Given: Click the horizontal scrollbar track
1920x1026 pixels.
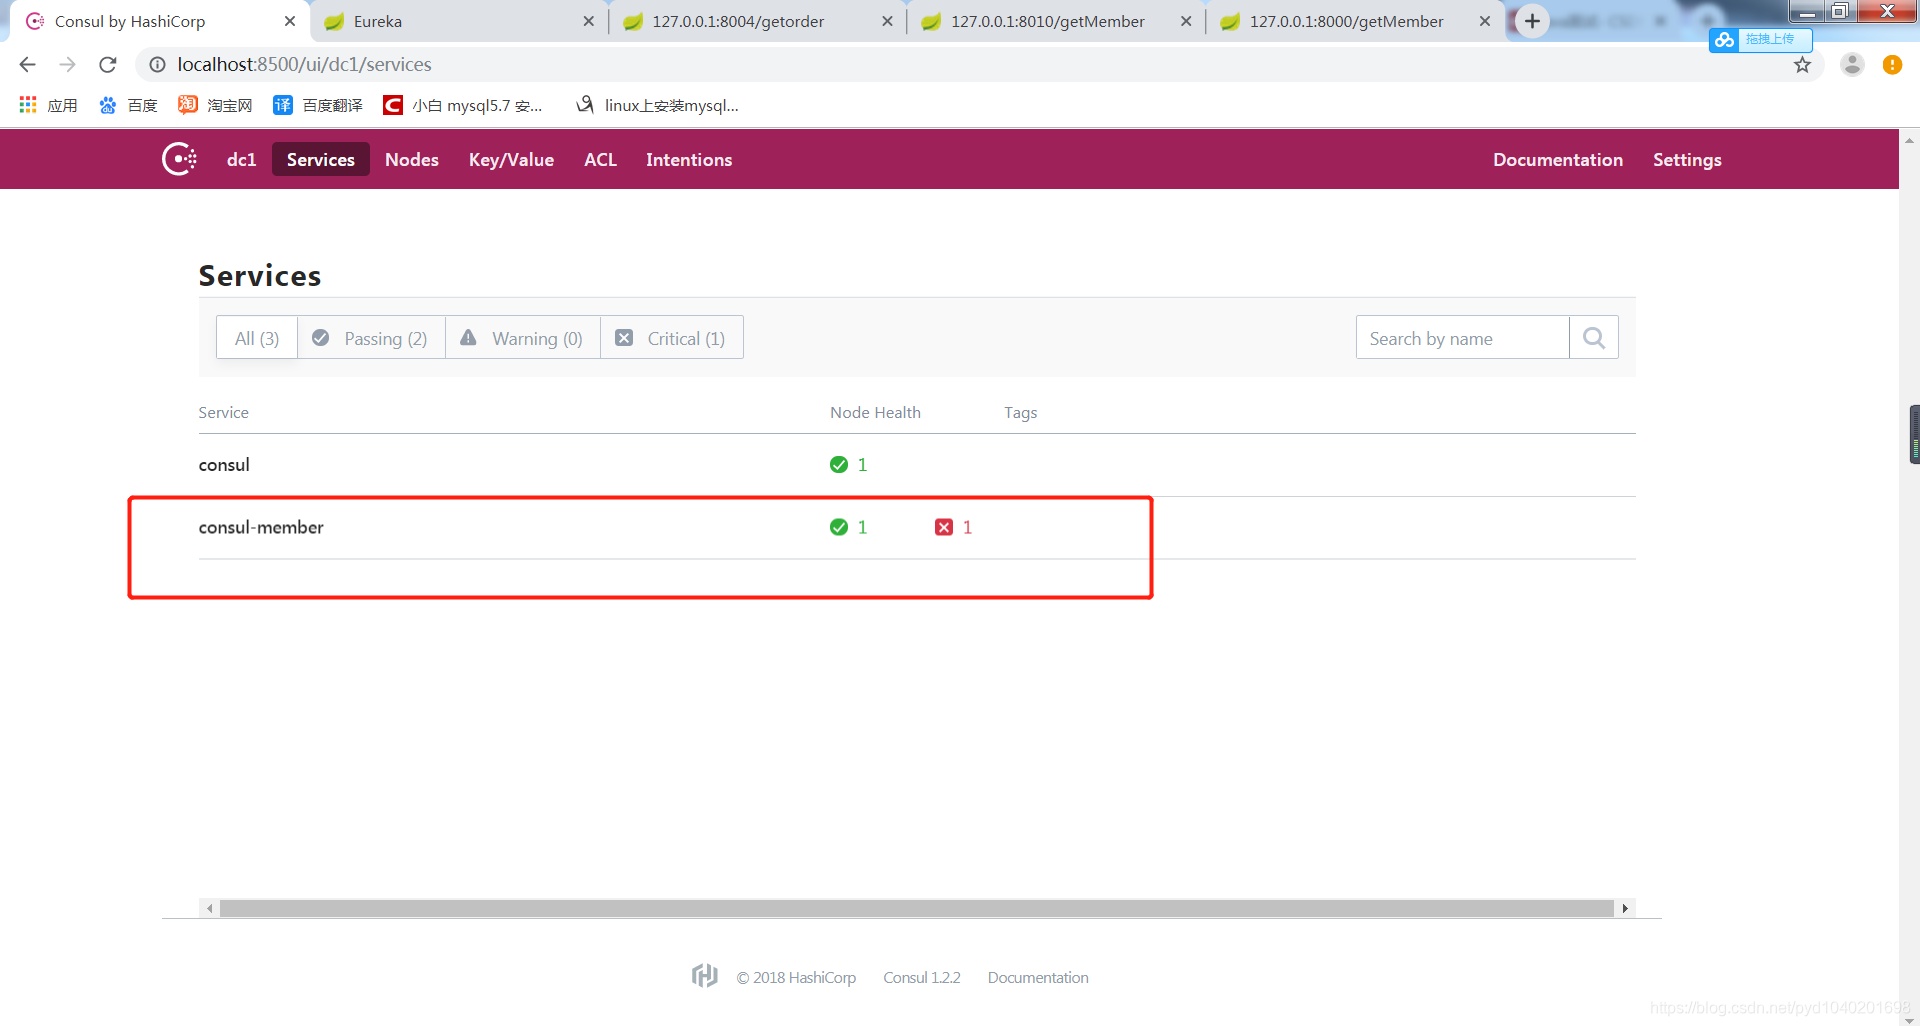Looking at the screenshot, I should click(916, 908).
